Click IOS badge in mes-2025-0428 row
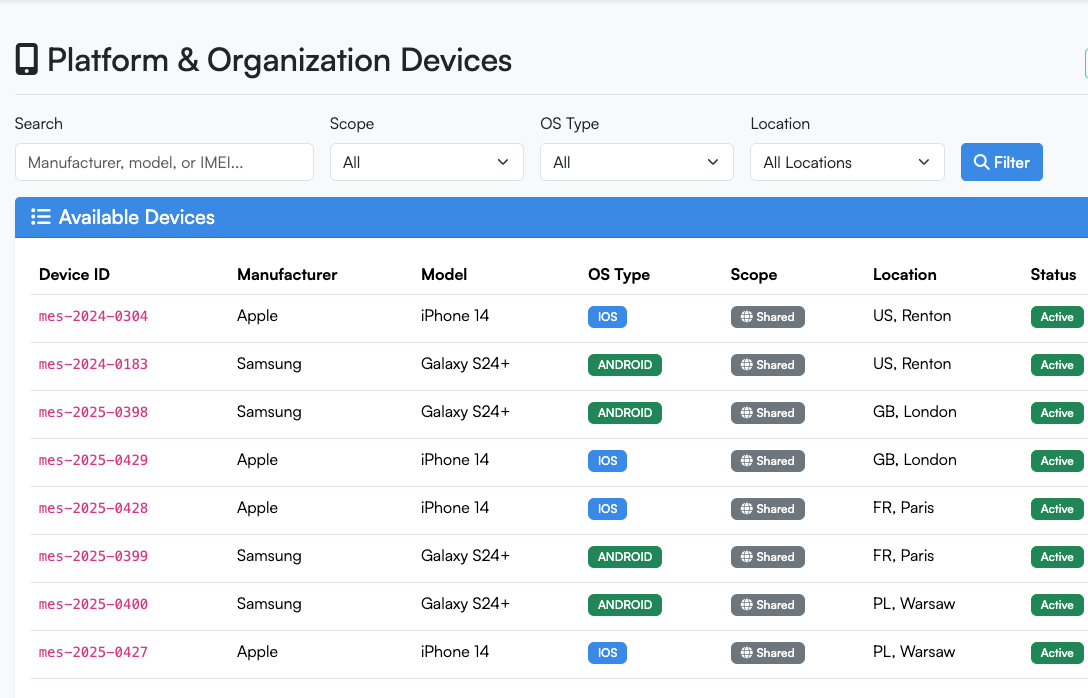 (607, 509)
